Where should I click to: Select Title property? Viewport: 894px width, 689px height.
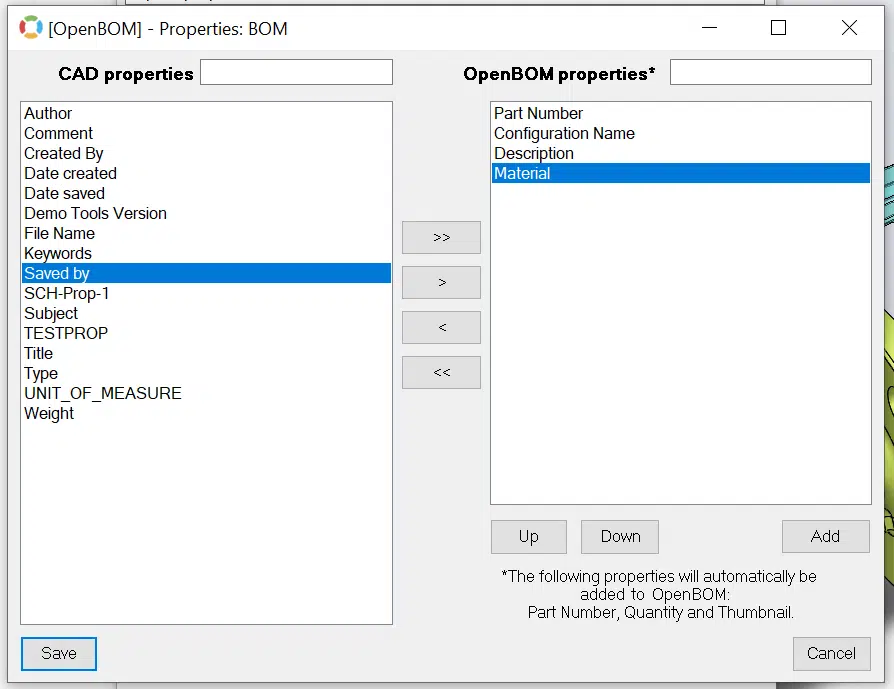206,353
